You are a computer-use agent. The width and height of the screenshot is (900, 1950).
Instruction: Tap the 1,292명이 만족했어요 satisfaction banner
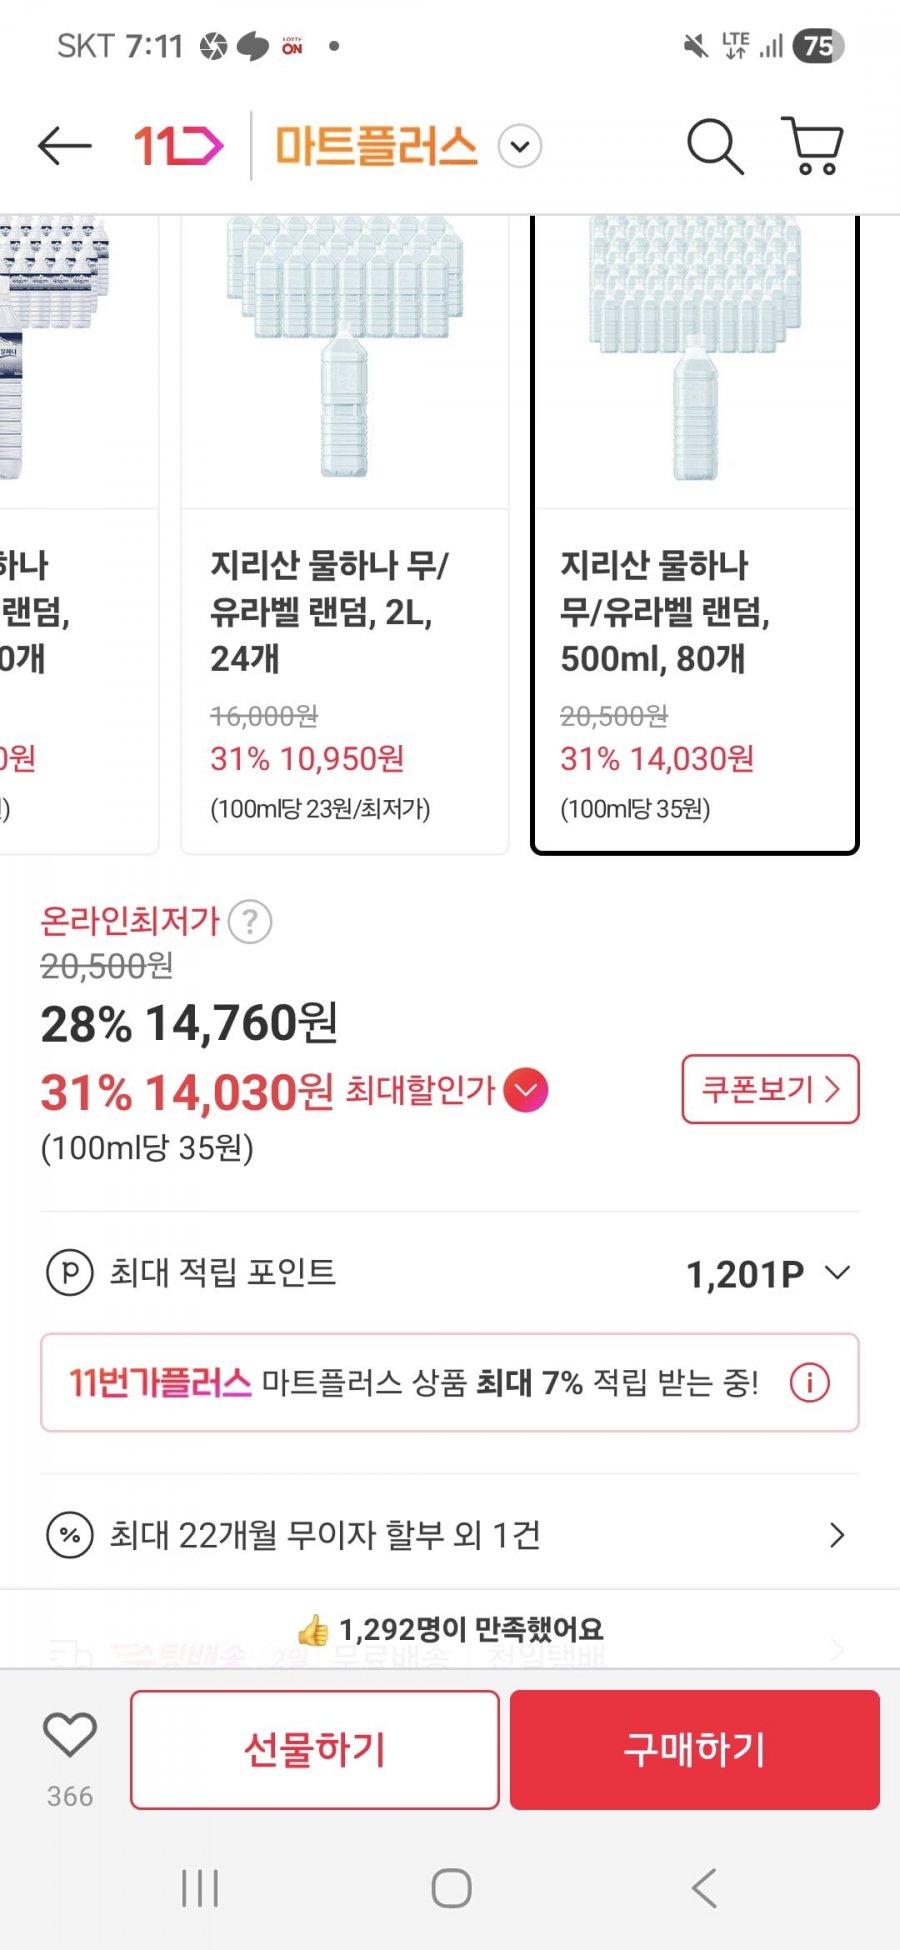pyautogui.click(x=450, y=1630)
